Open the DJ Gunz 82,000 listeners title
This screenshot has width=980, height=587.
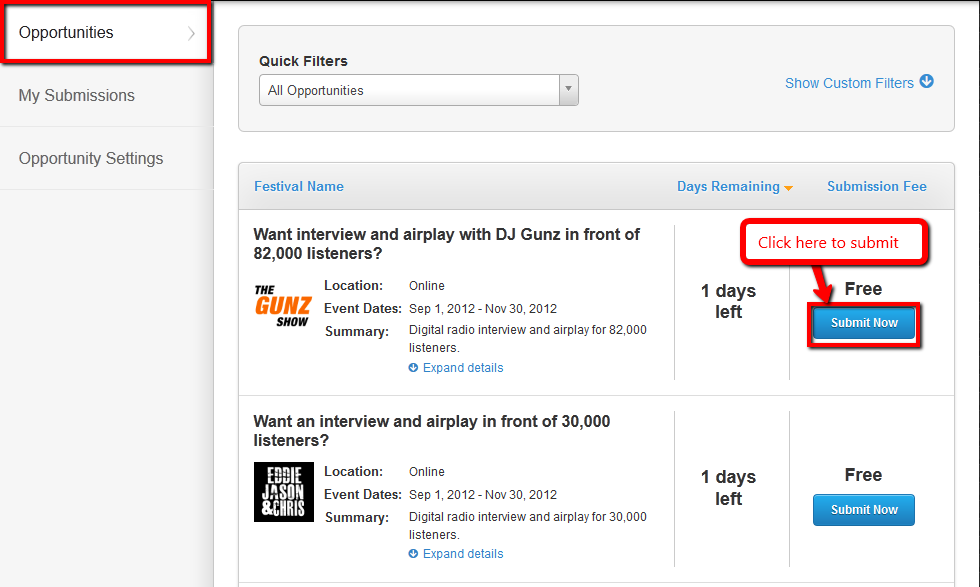pyautogui.click(x=447, y=244)
